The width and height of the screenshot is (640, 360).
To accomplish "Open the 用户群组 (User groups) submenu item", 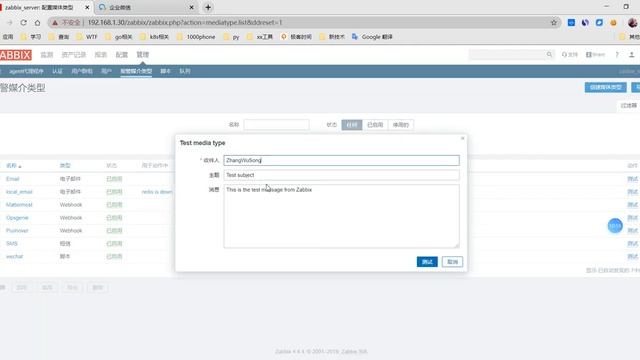I will click(82, 71).
